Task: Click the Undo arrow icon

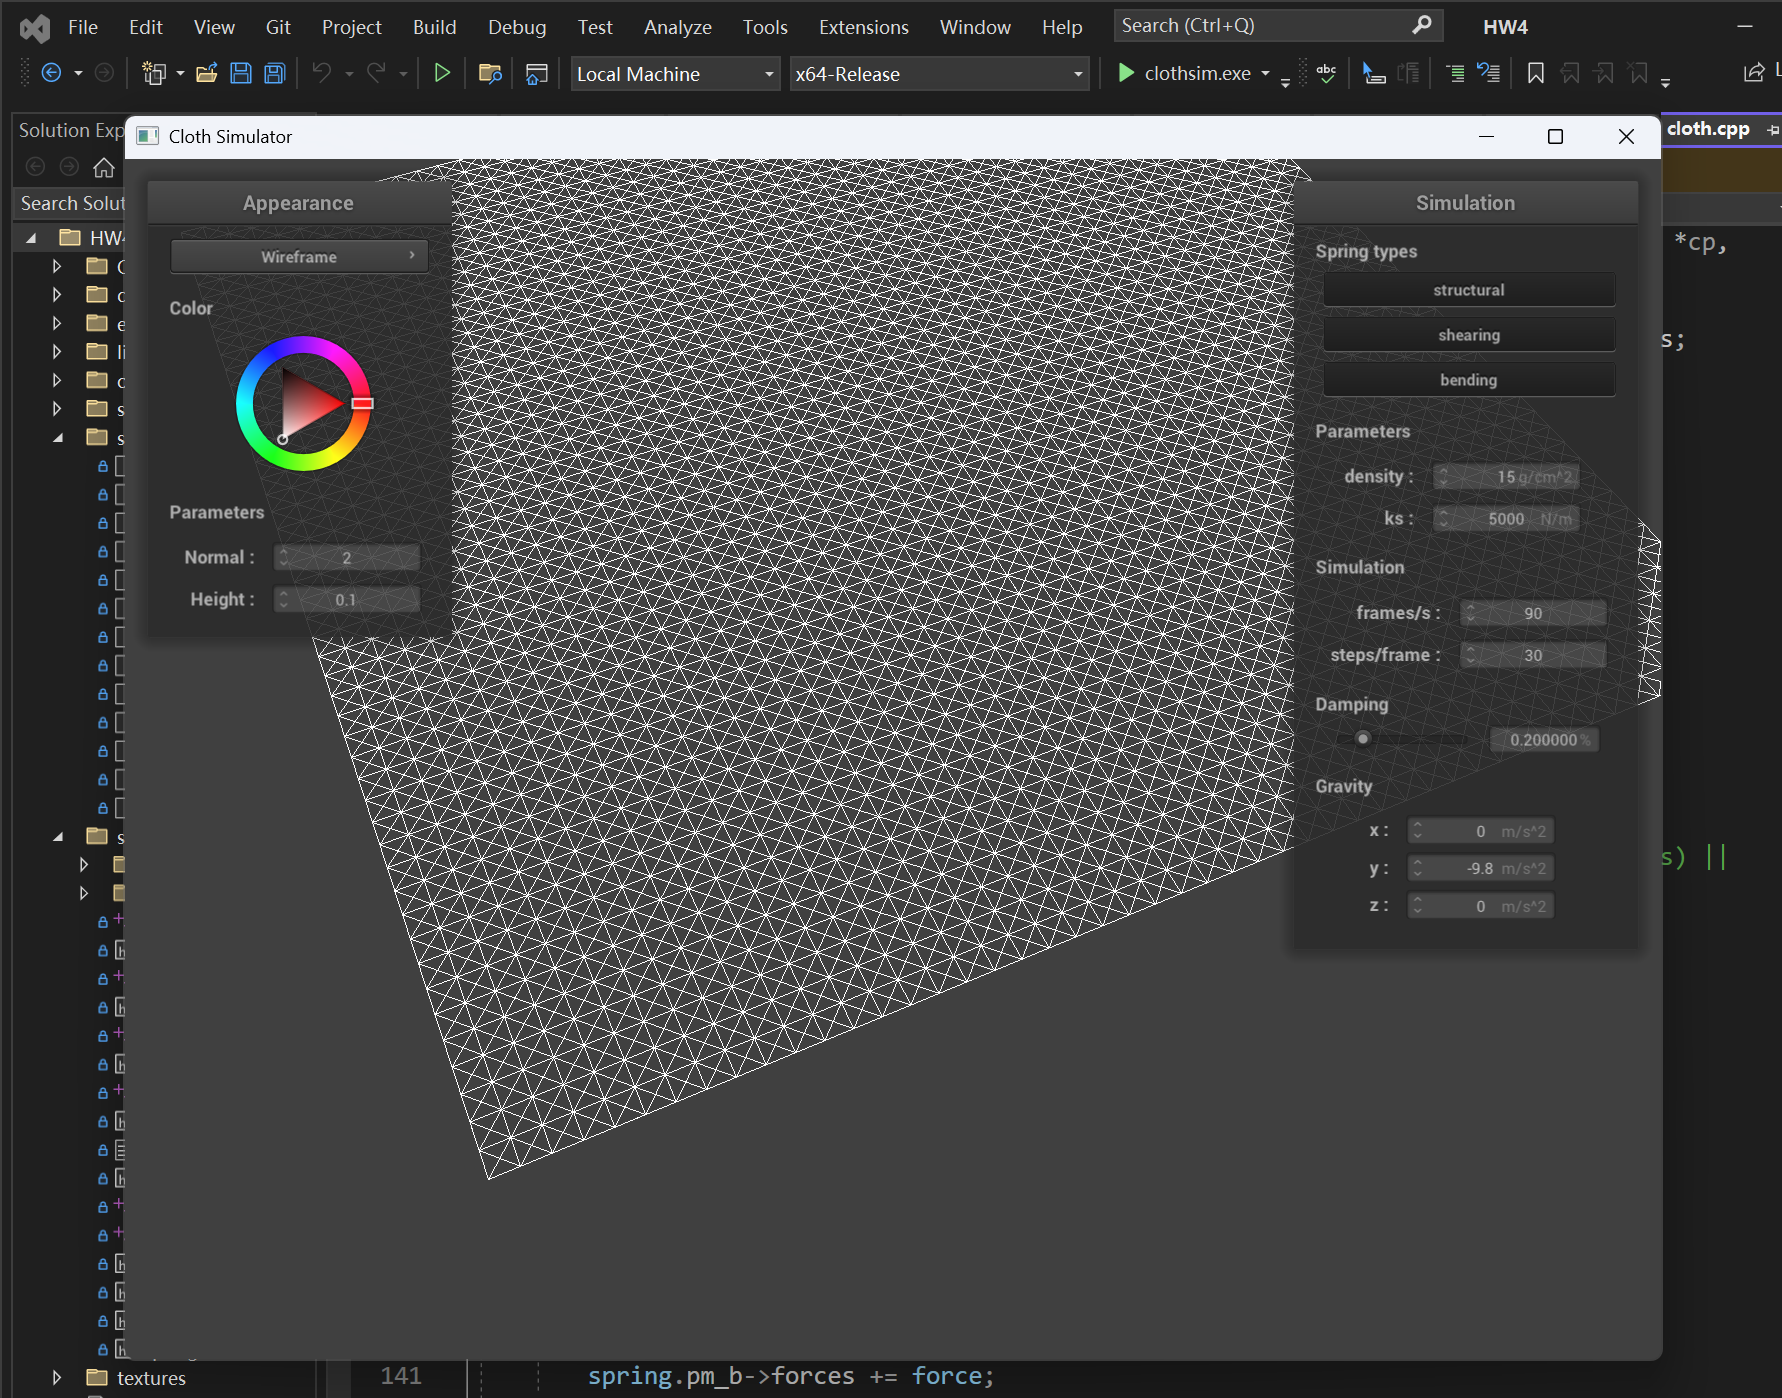Action: point(322,73)
